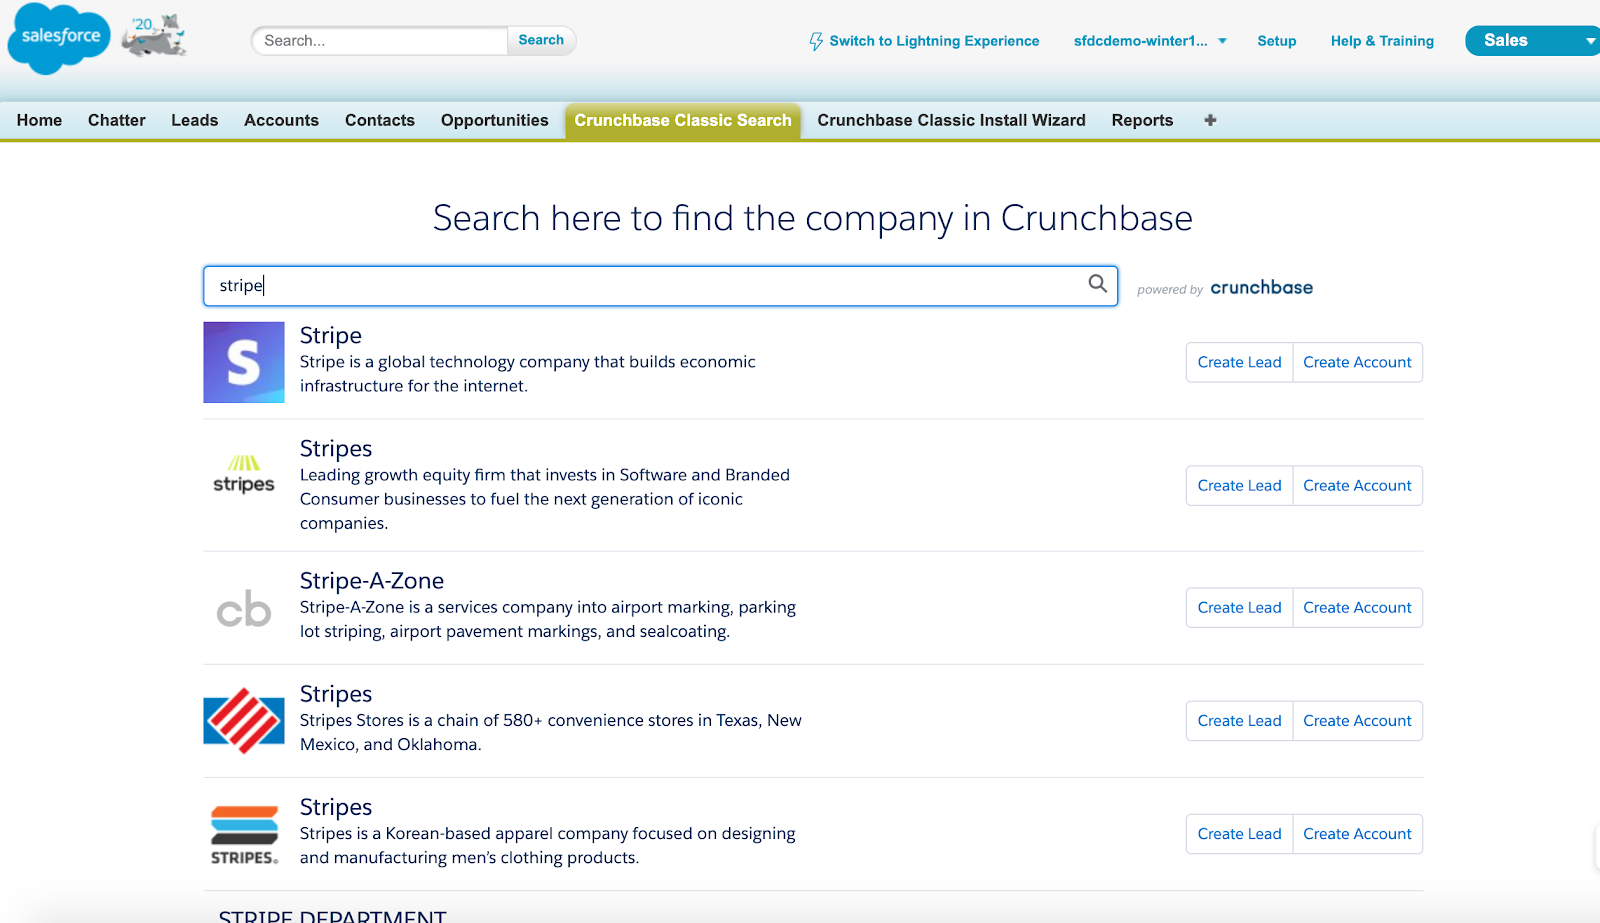Create Lead for Stripes equity firm
This screenshot has width=1600, height=923.
1239,486
